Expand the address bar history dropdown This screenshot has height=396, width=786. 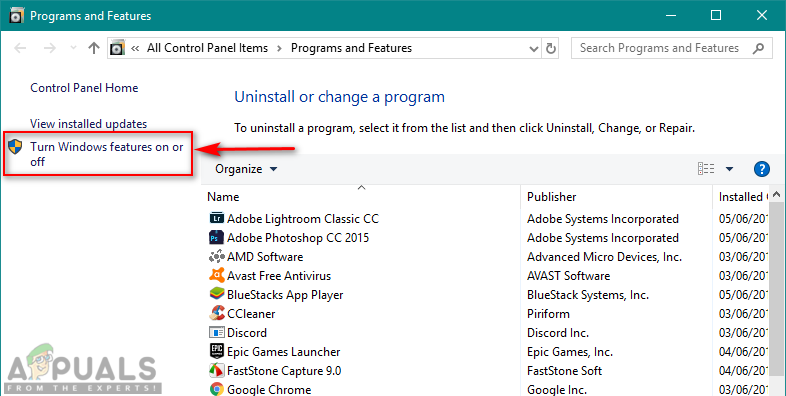(x=533, y=49)
